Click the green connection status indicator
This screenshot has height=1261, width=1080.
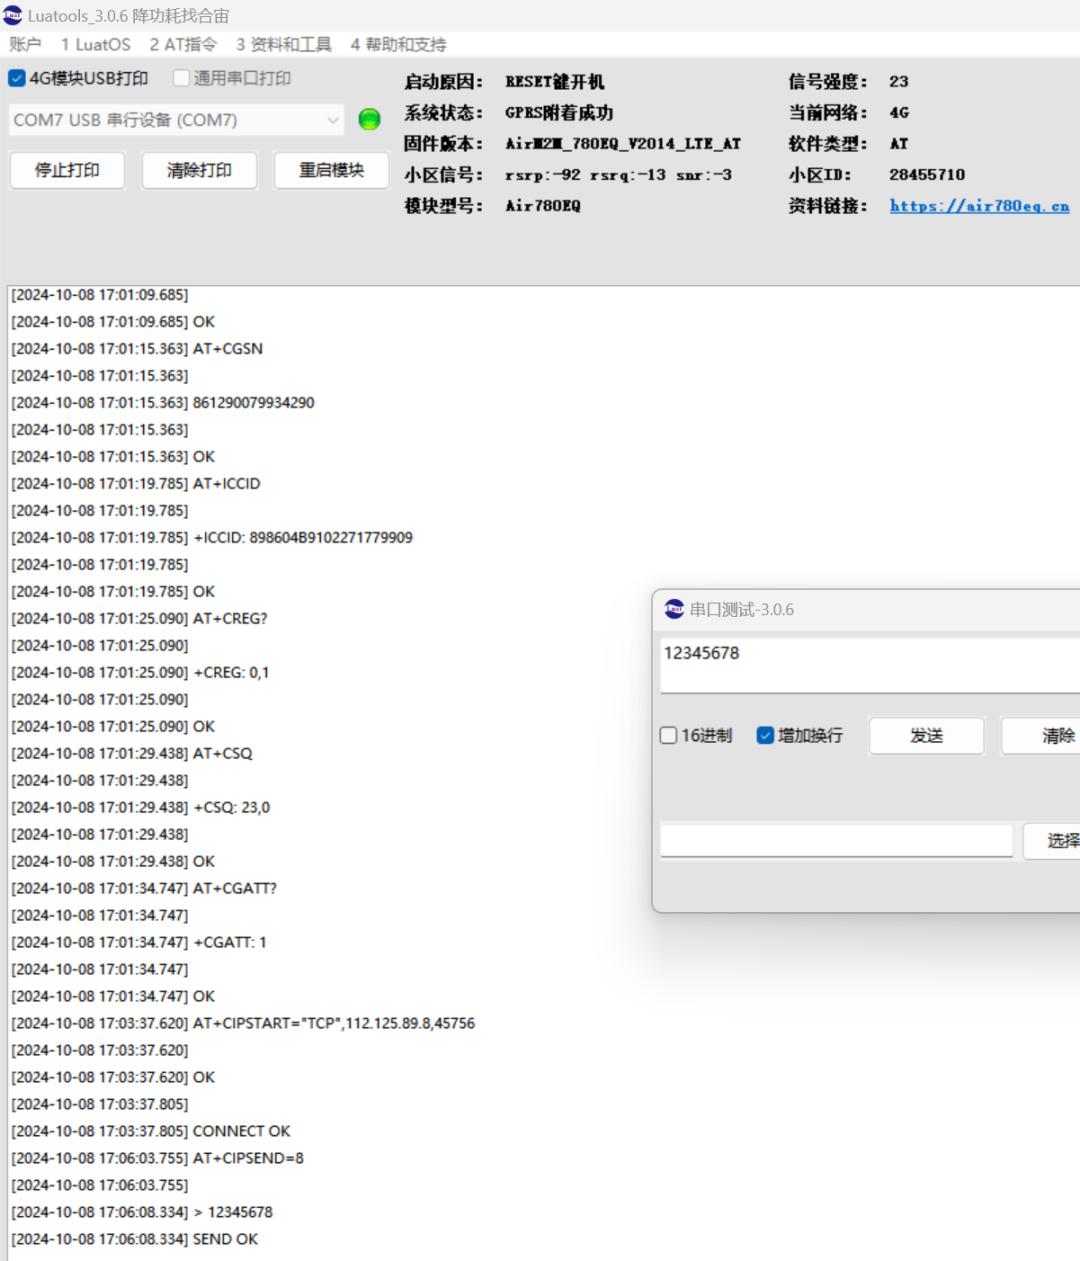369,120
